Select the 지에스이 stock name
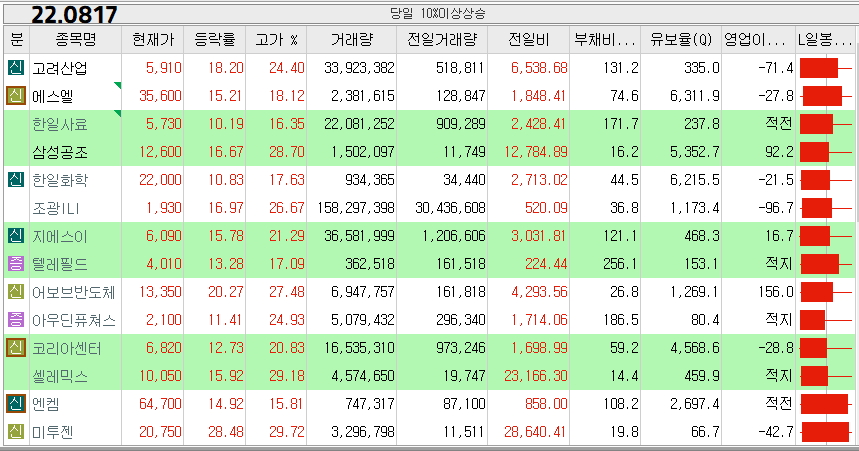This screenshot has height=451, width=859. 60,237
